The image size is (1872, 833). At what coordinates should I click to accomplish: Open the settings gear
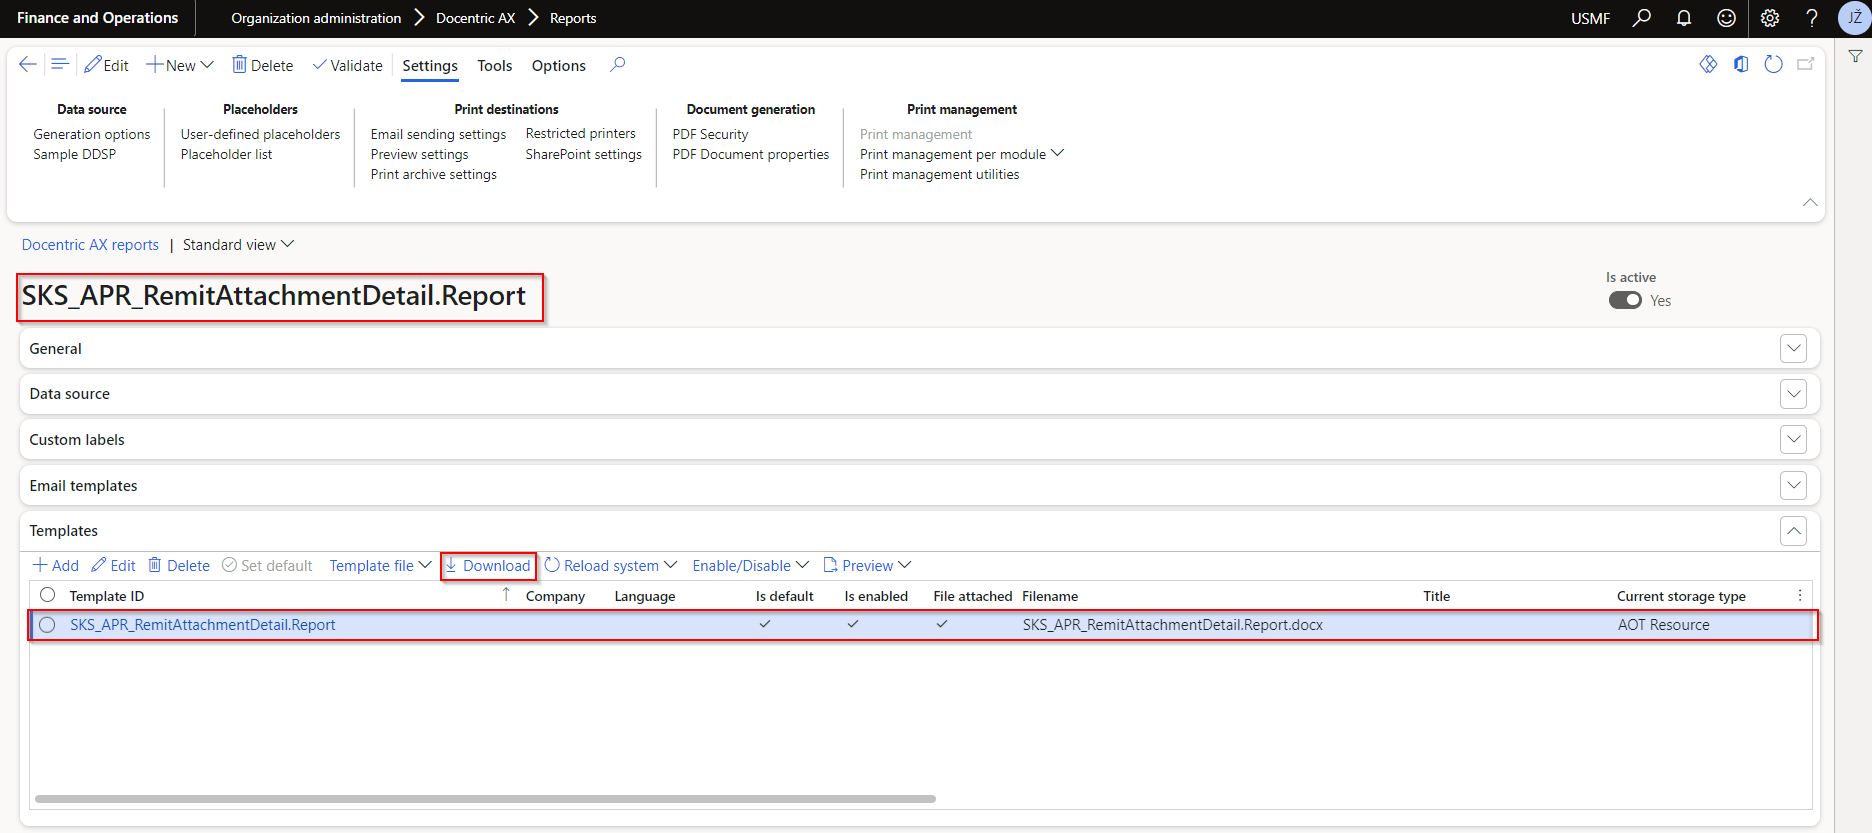pos(1770,18)
